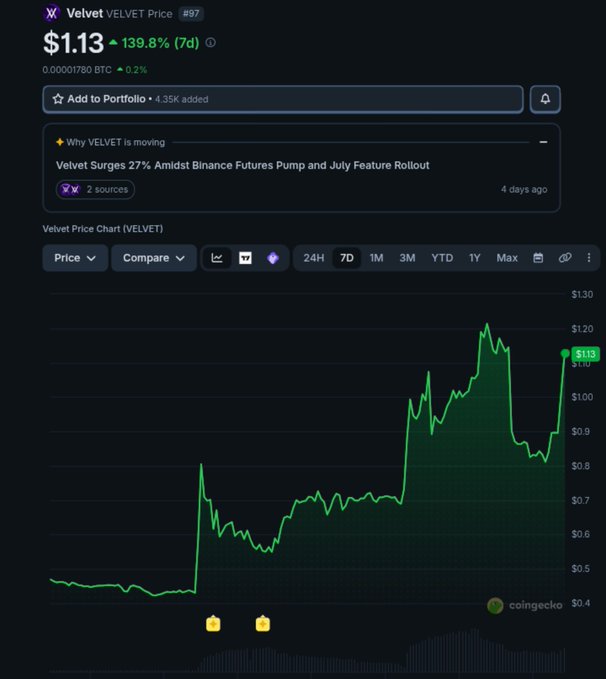606x679 pixels.
Task: Open the Velvet Surges 27% headline
Action: [243, 165]
